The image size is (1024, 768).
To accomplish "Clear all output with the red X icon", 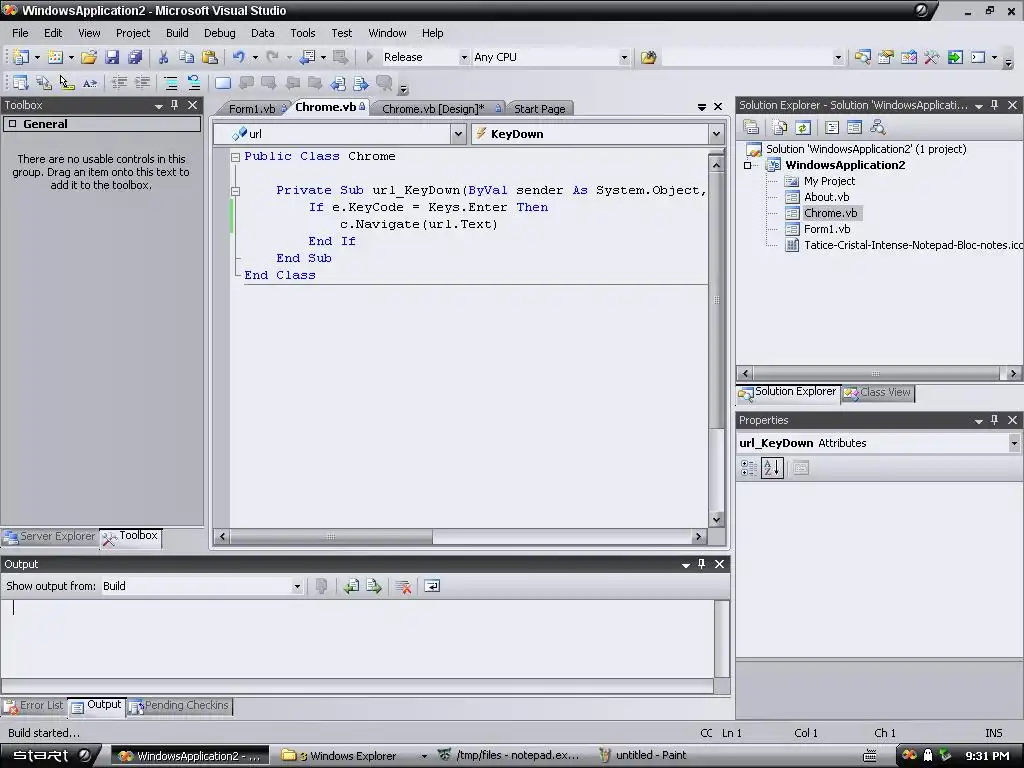I will click(x=403, y=586).
